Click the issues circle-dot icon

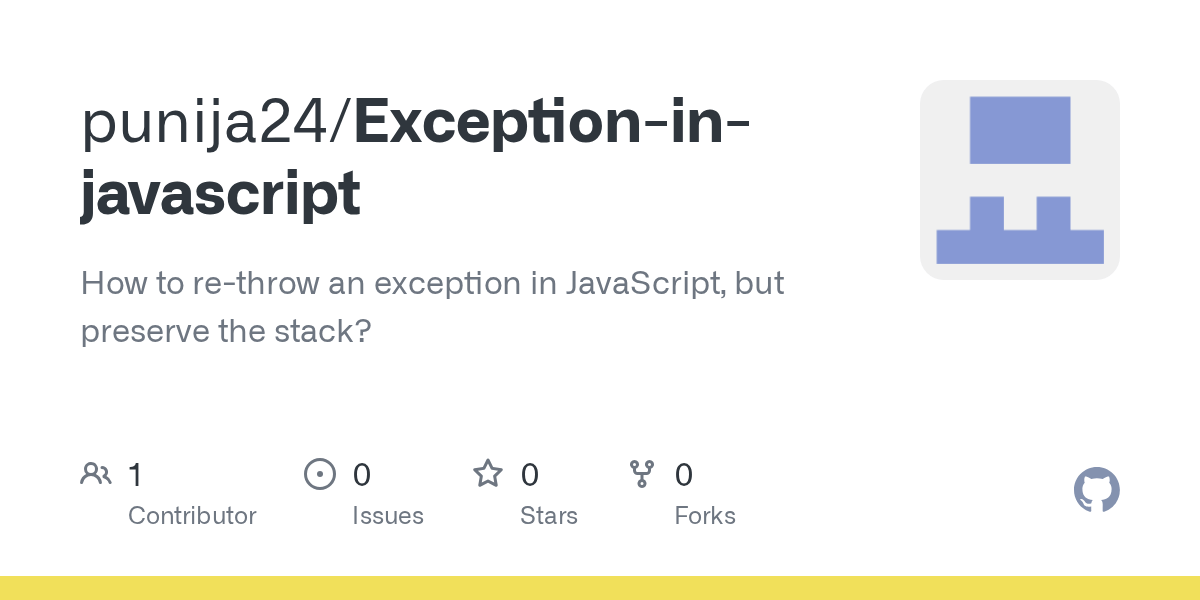tap(320, 473)
